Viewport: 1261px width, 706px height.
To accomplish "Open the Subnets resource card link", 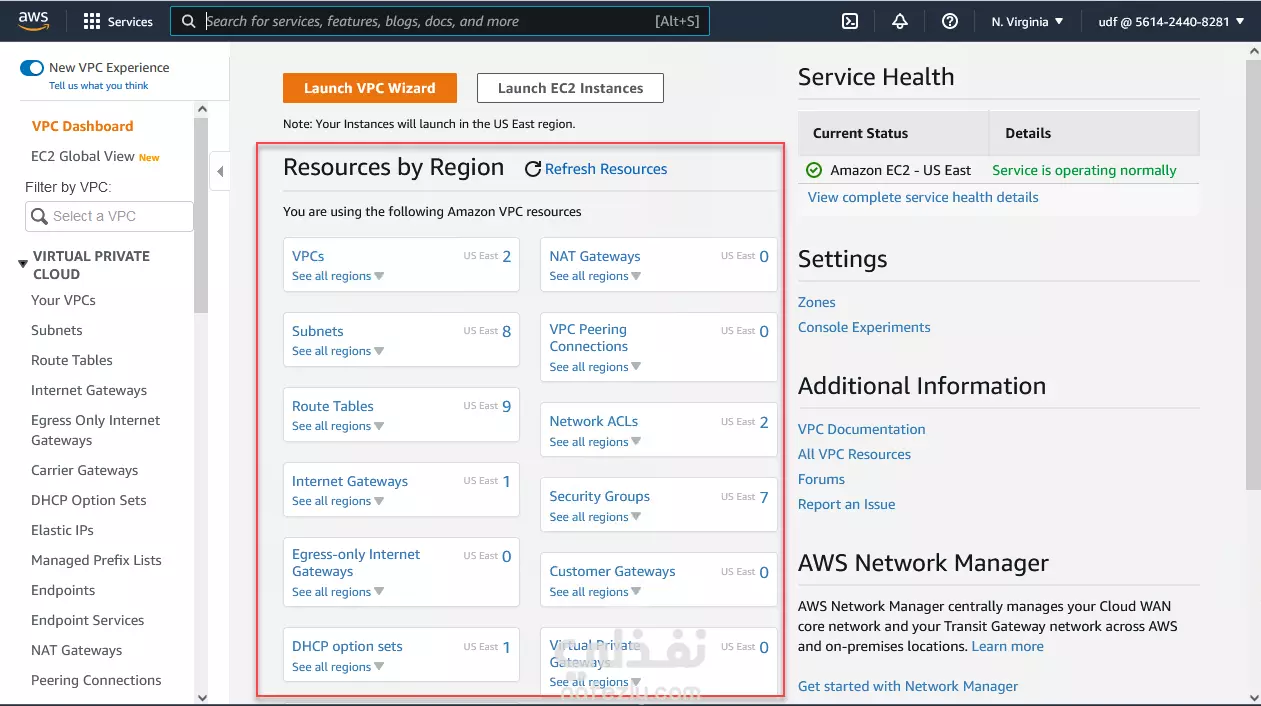I will point(318,331).
